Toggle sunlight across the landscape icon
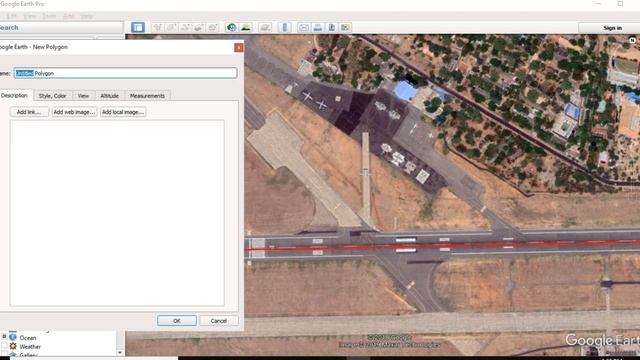Image resolution: width=640 pixels, height=360 pixels. tap(246, 27)
